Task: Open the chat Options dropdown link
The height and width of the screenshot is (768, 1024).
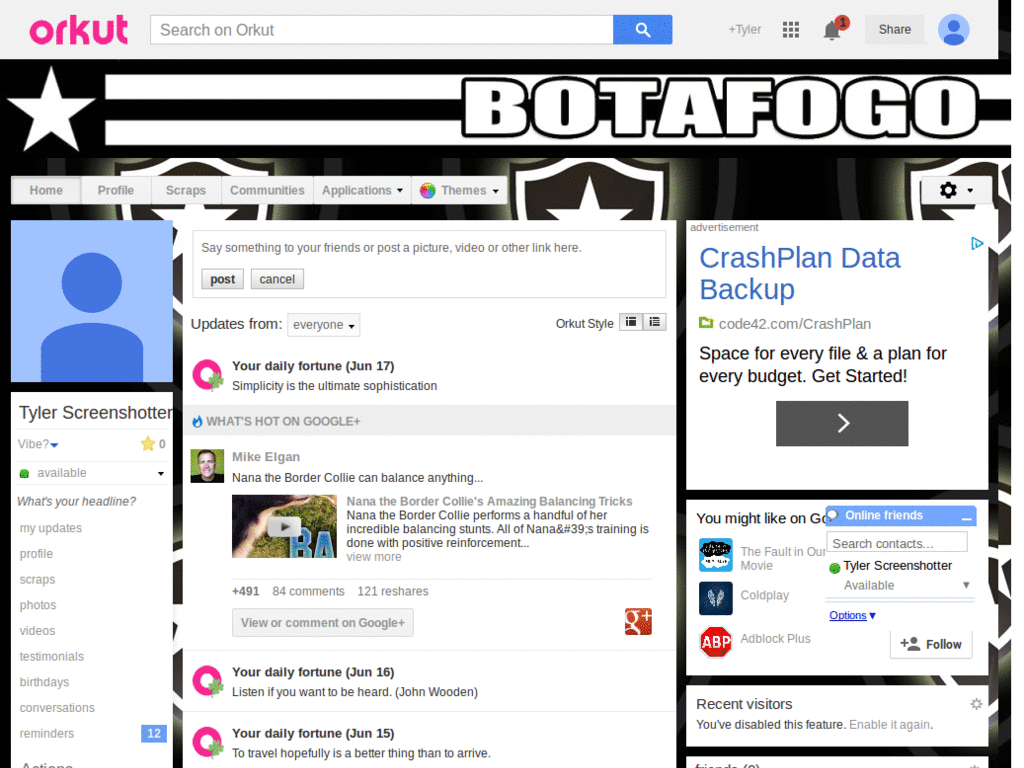Action: point(852,615)
